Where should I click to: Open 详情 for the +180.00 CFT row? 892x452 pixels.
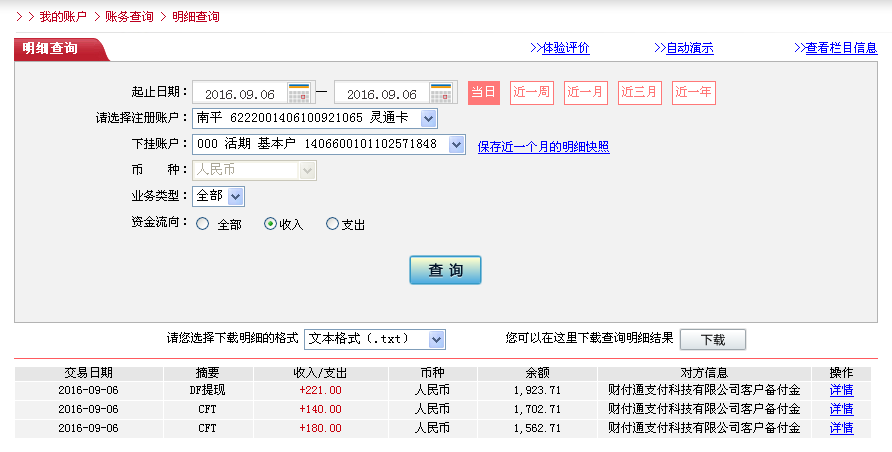tap(841, 428)
